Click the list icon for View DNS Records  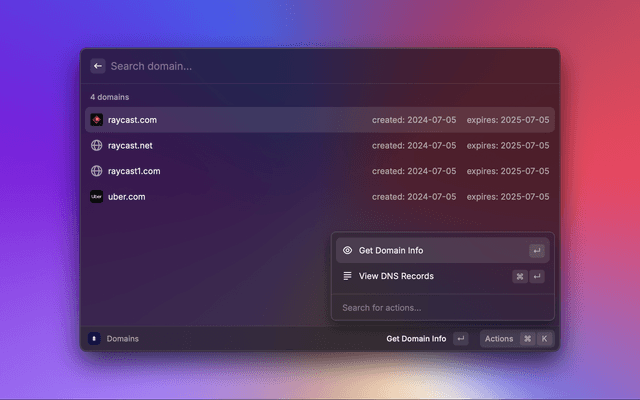pyautogui.click(x=347, y=276)
